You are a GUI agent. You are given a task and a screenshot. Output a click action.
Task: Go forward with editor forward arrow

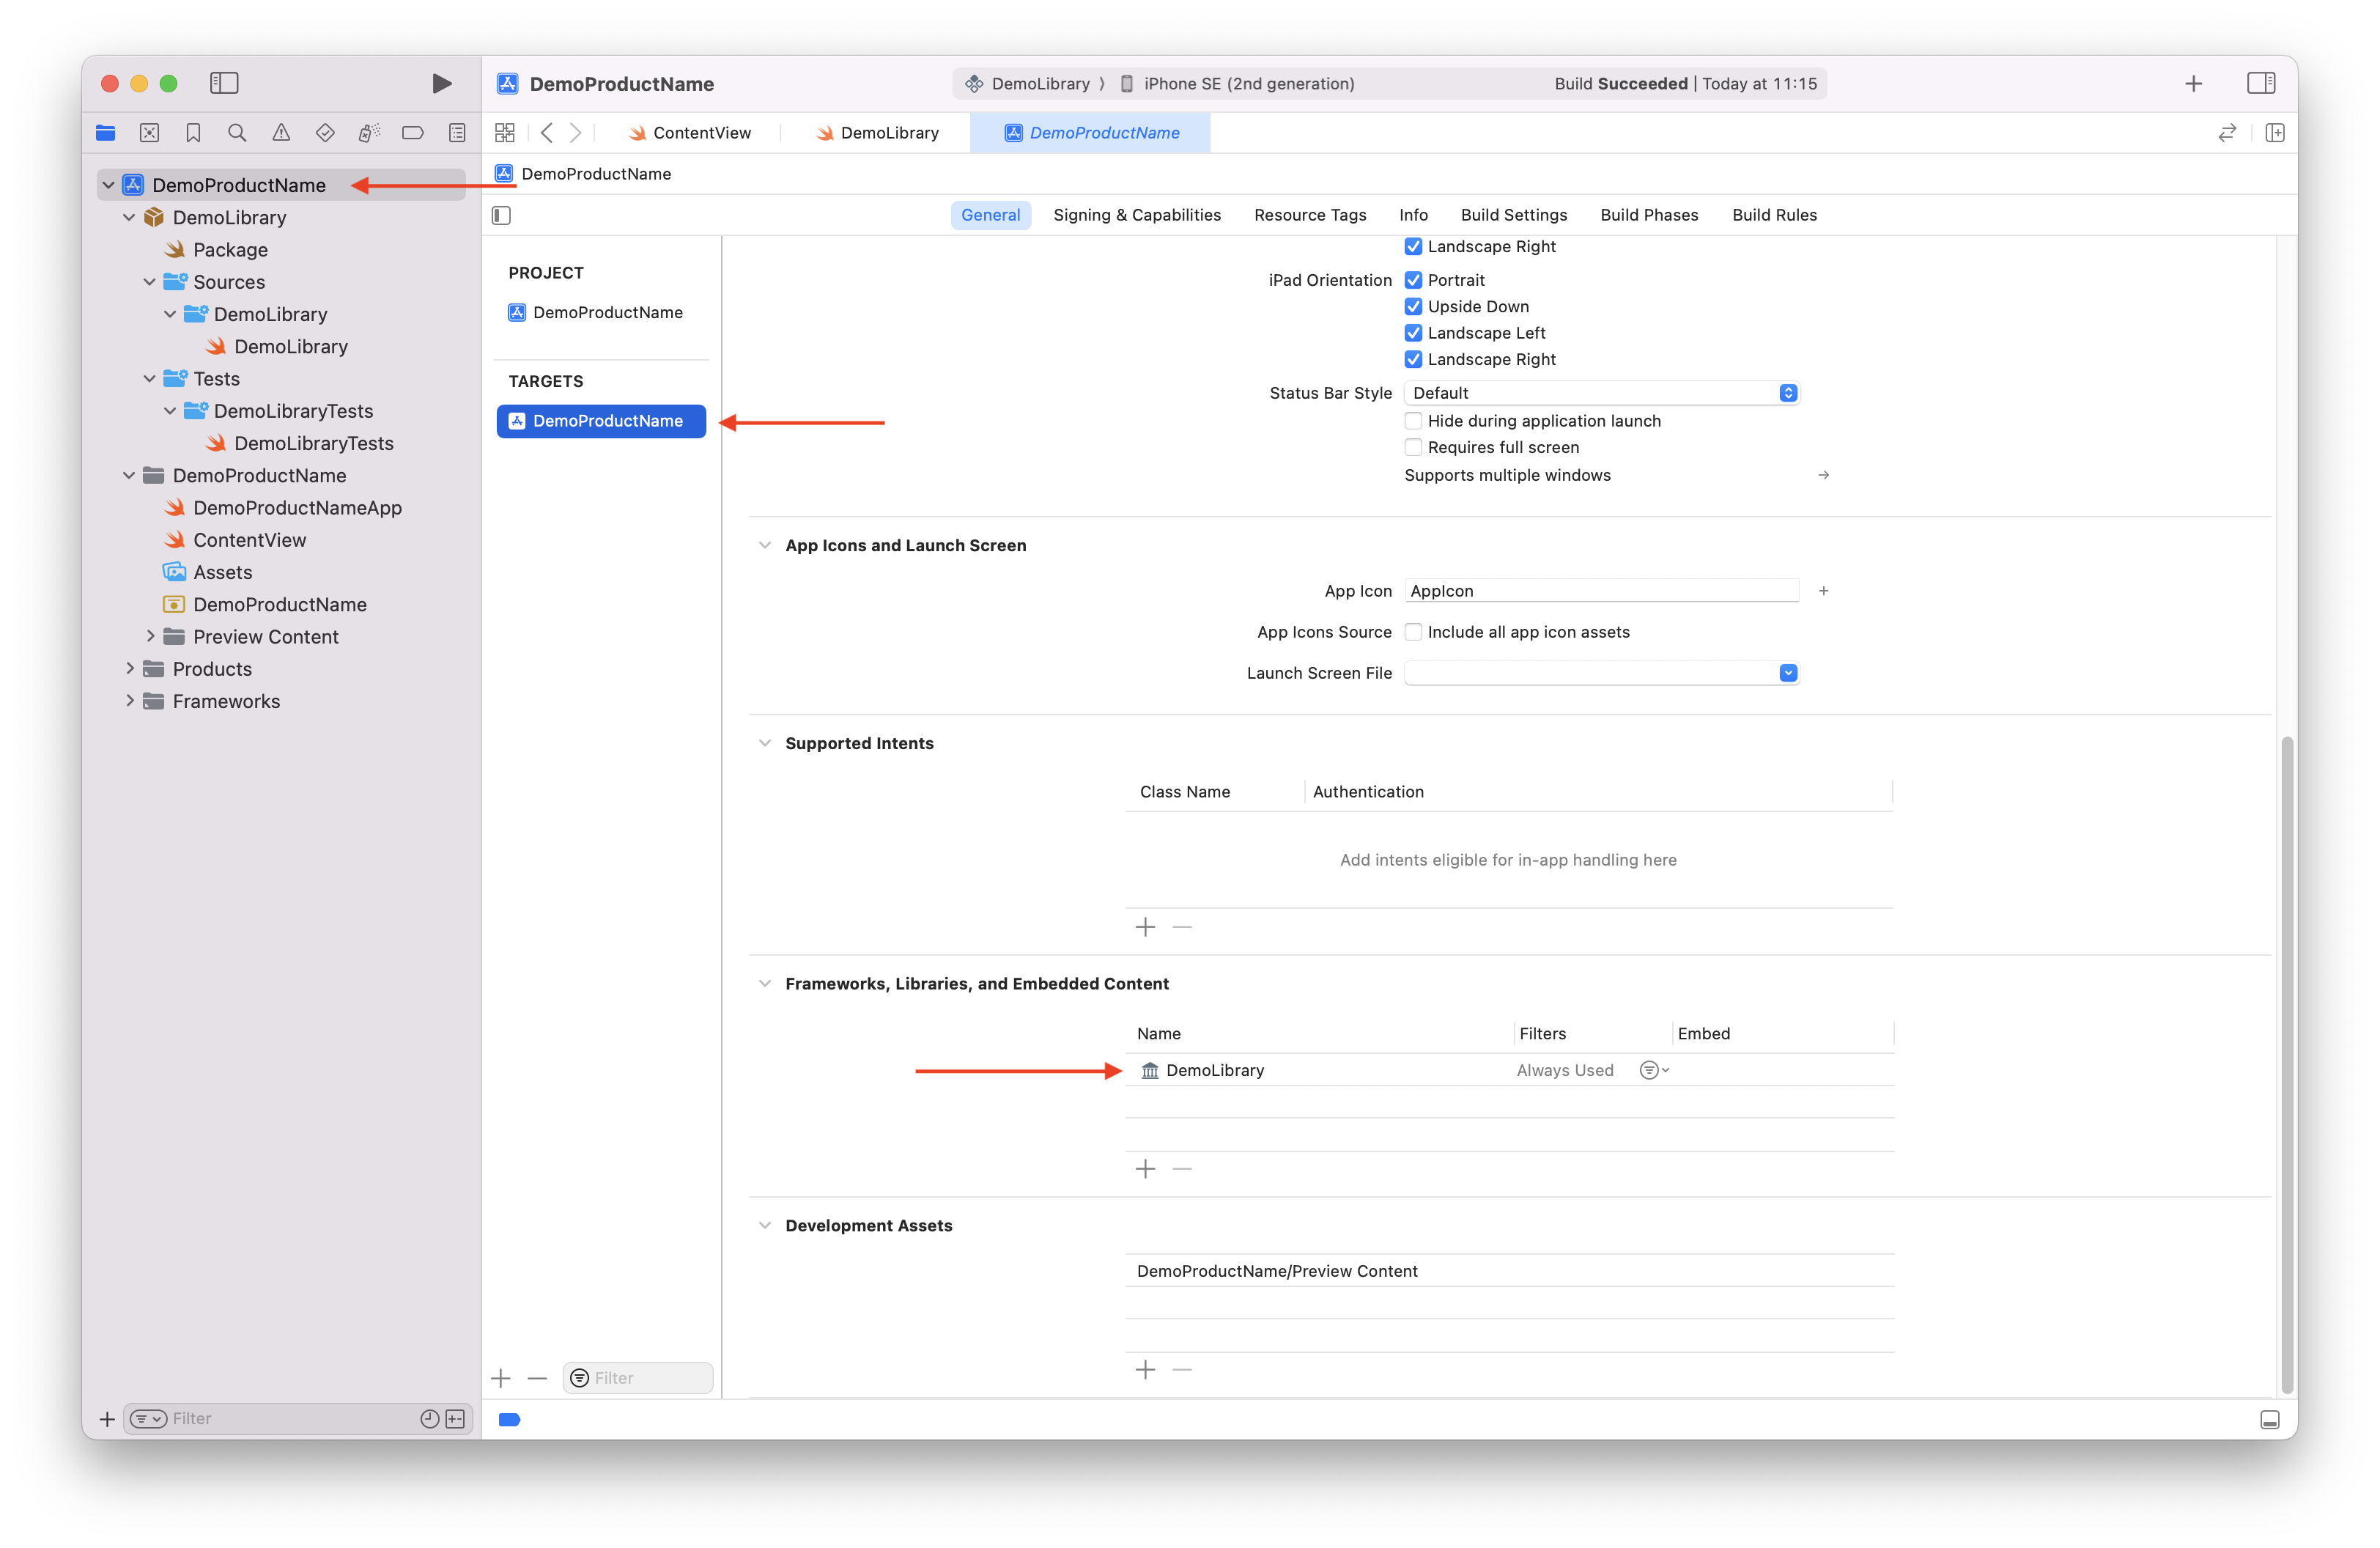point(575,132)
